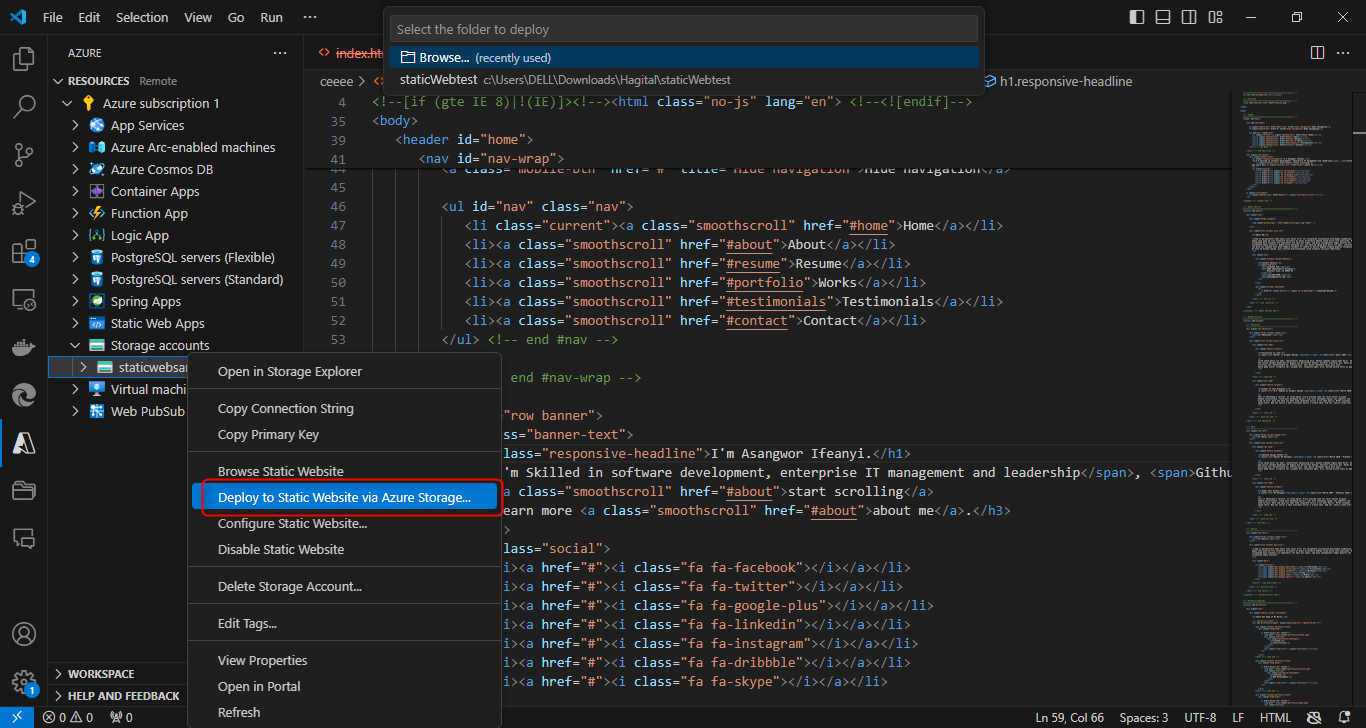Click the Select the folder to deploy field

tap(683, 29)
